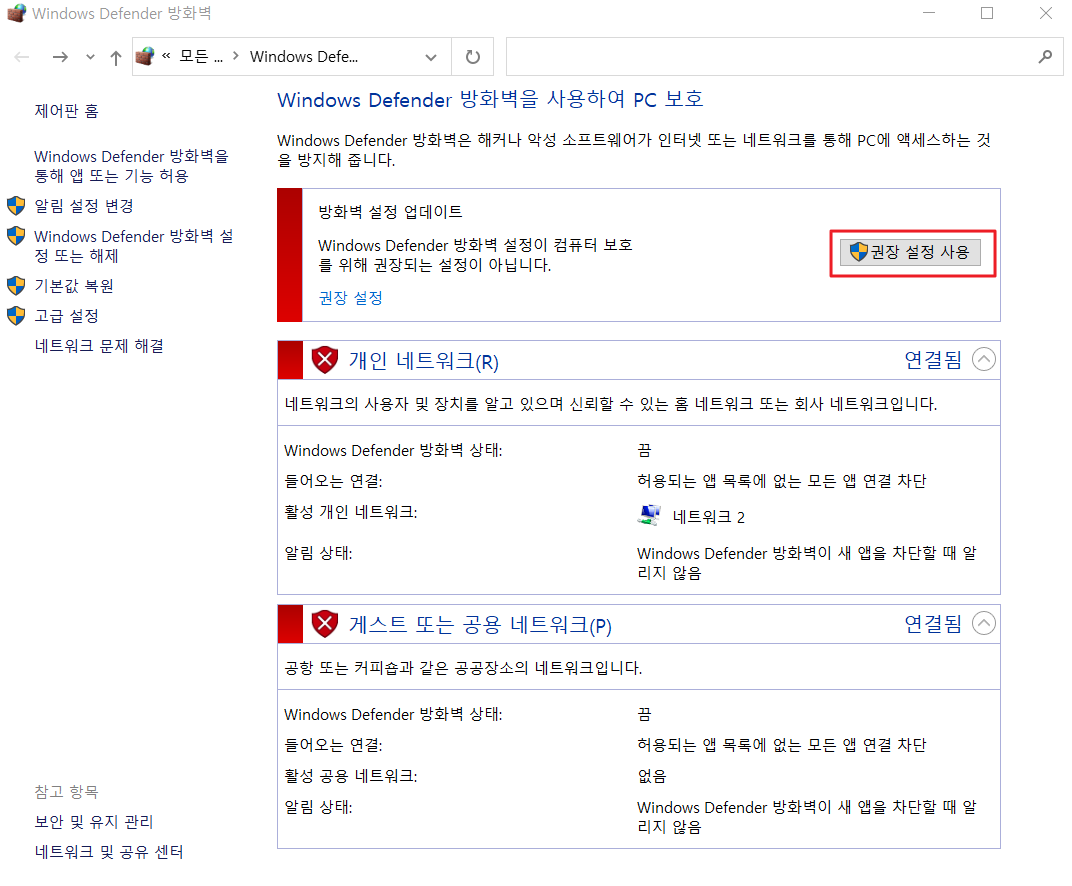Image resolution: width=1072 pixels, height=886 pixels.
Task: Click 활성 공용 네트워크 value 없음
Action: tap(652, 776)
